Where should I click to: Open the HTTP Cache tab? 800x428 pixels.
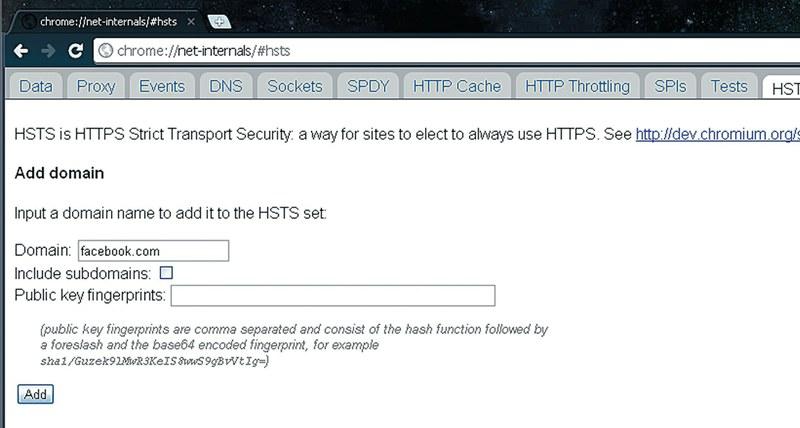tap(456, 87)
